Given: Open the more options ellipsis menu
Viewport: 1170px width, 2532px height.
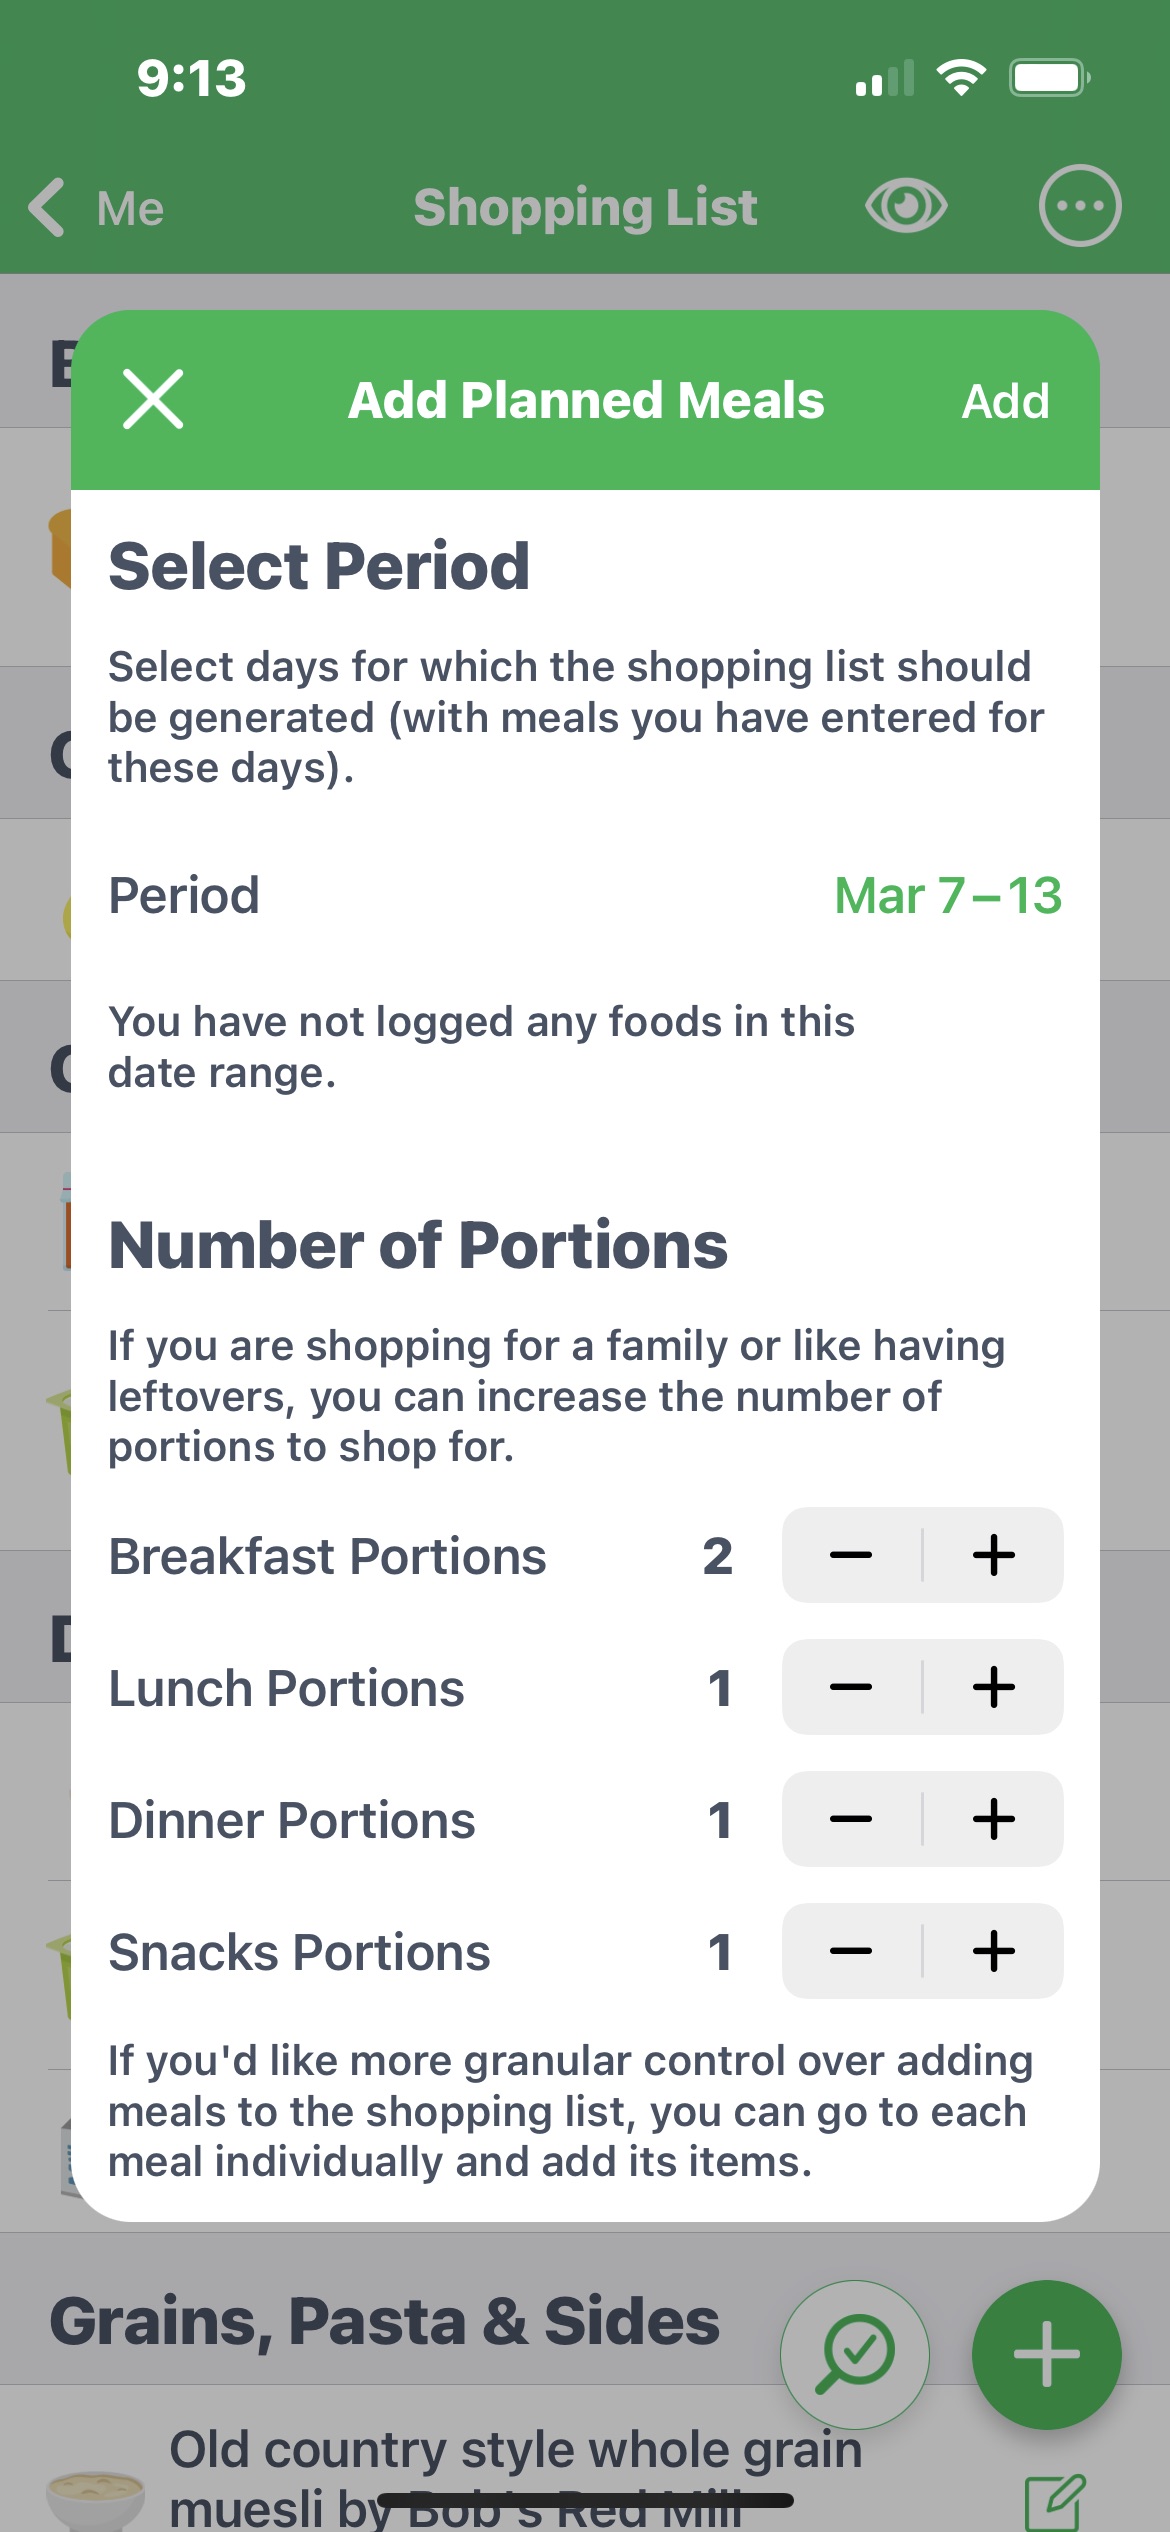Looking at the screenshot, I should pos(1080,207).
